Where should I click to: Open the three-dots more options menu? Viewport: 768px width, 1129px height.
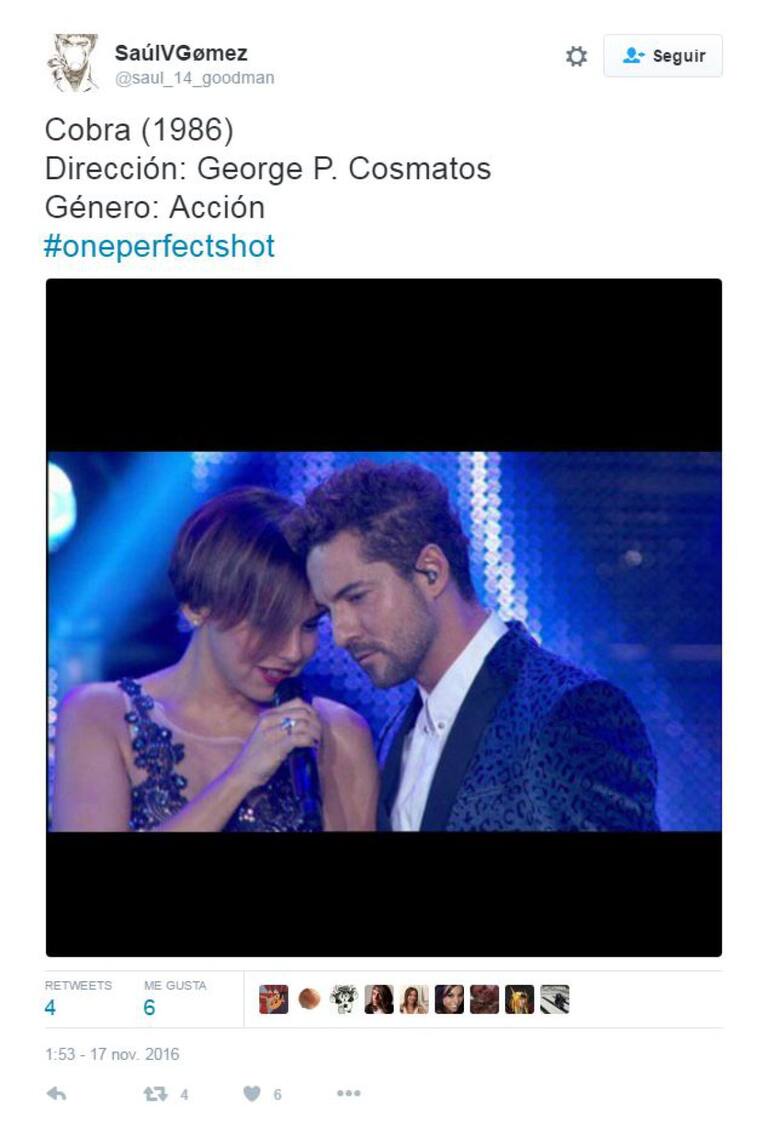point(348,1094)
